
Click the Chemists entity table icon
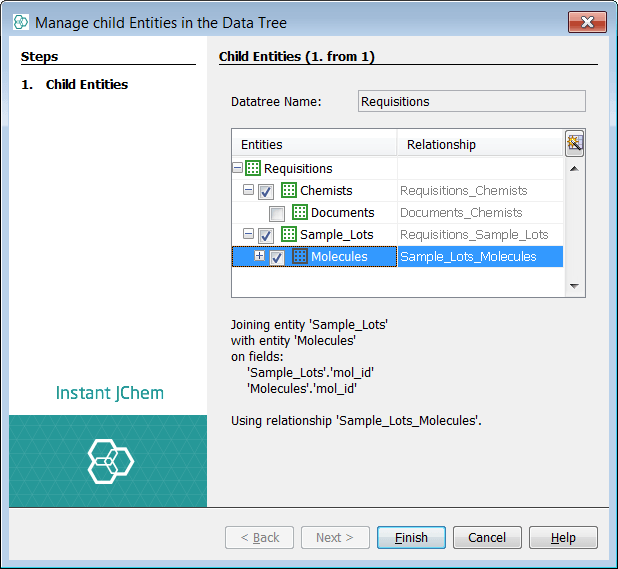pyautogui.click(x=289, y=191)
